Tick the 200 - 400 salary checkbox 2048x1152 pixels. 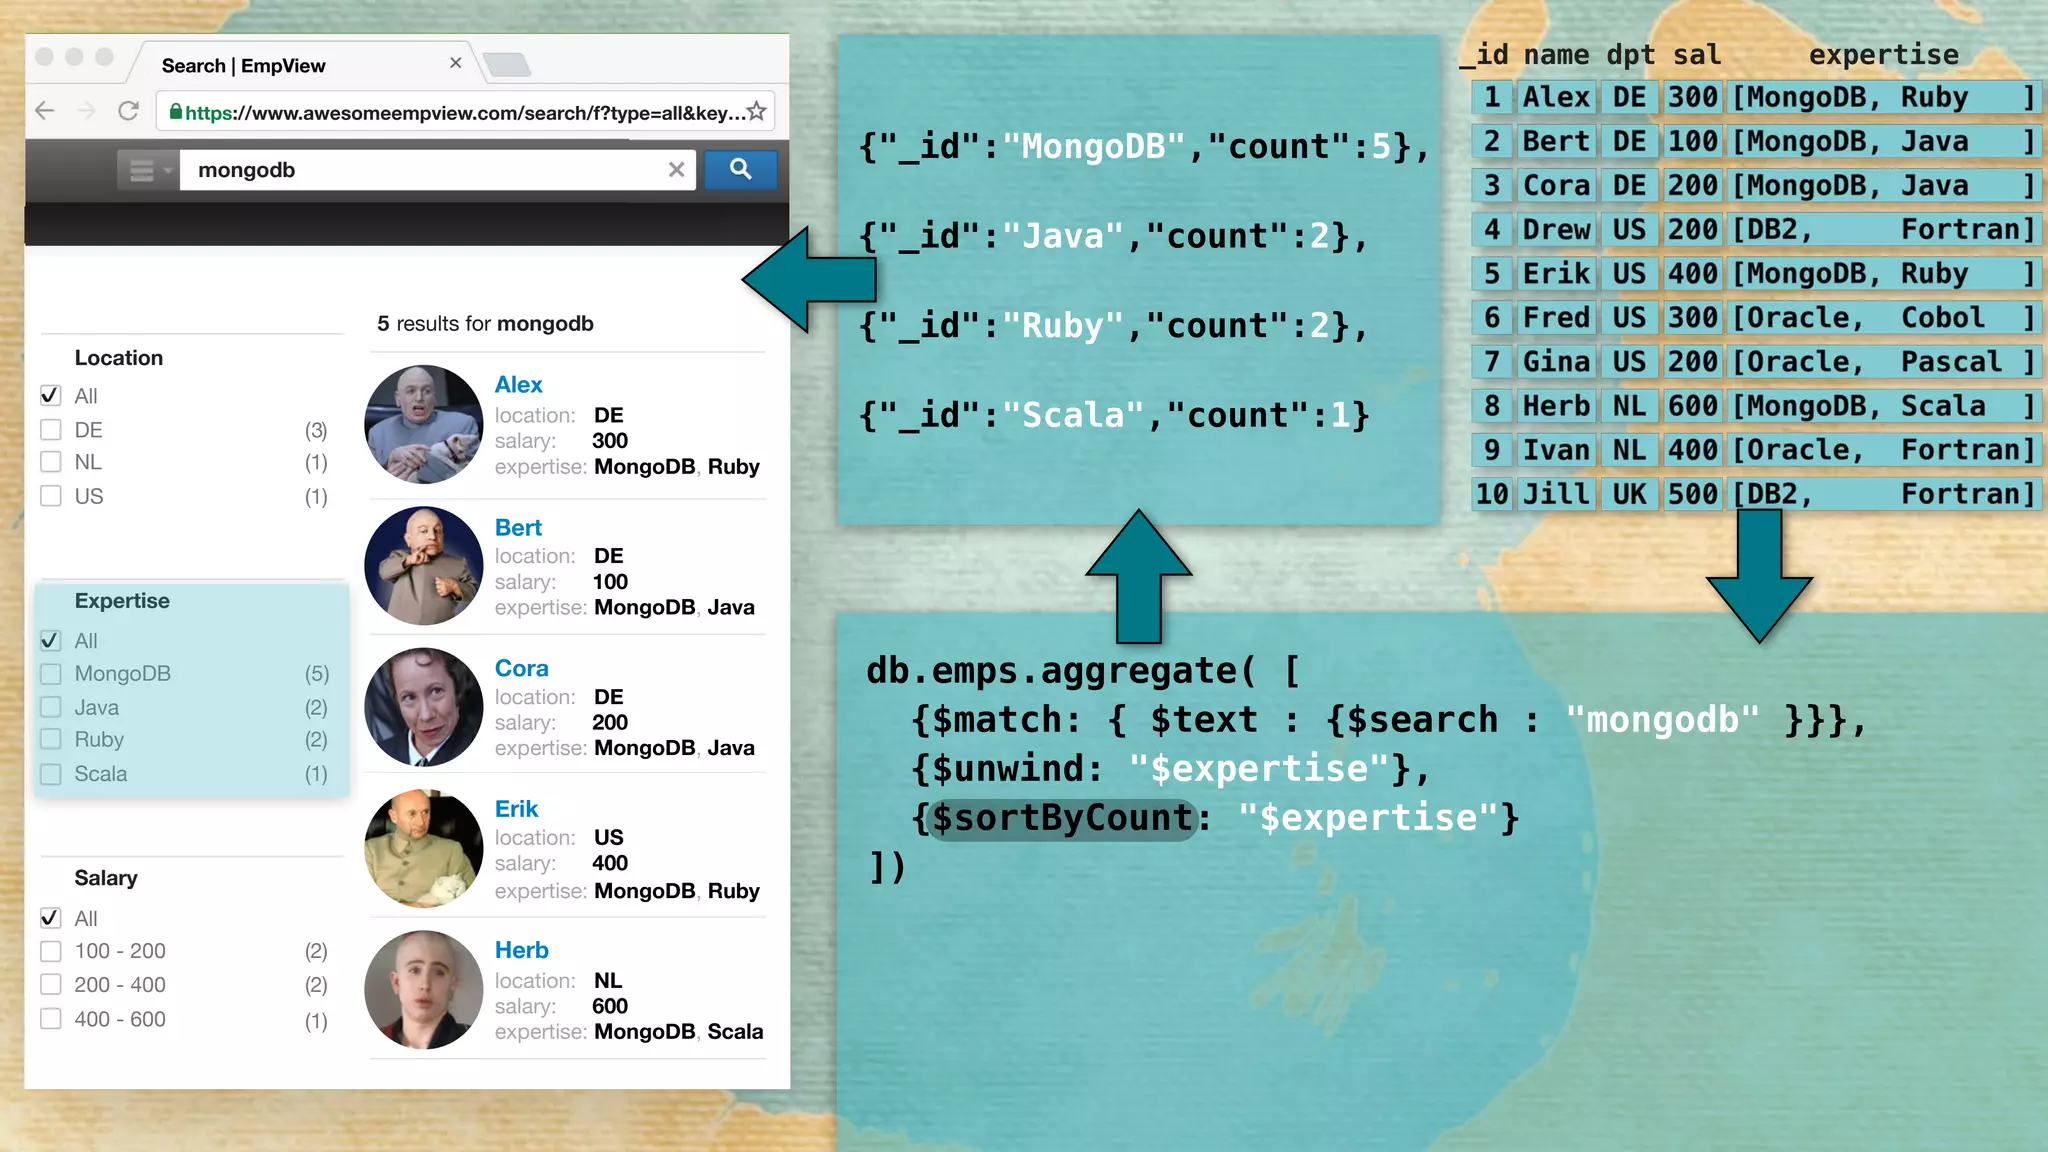[x=51, y=985]
